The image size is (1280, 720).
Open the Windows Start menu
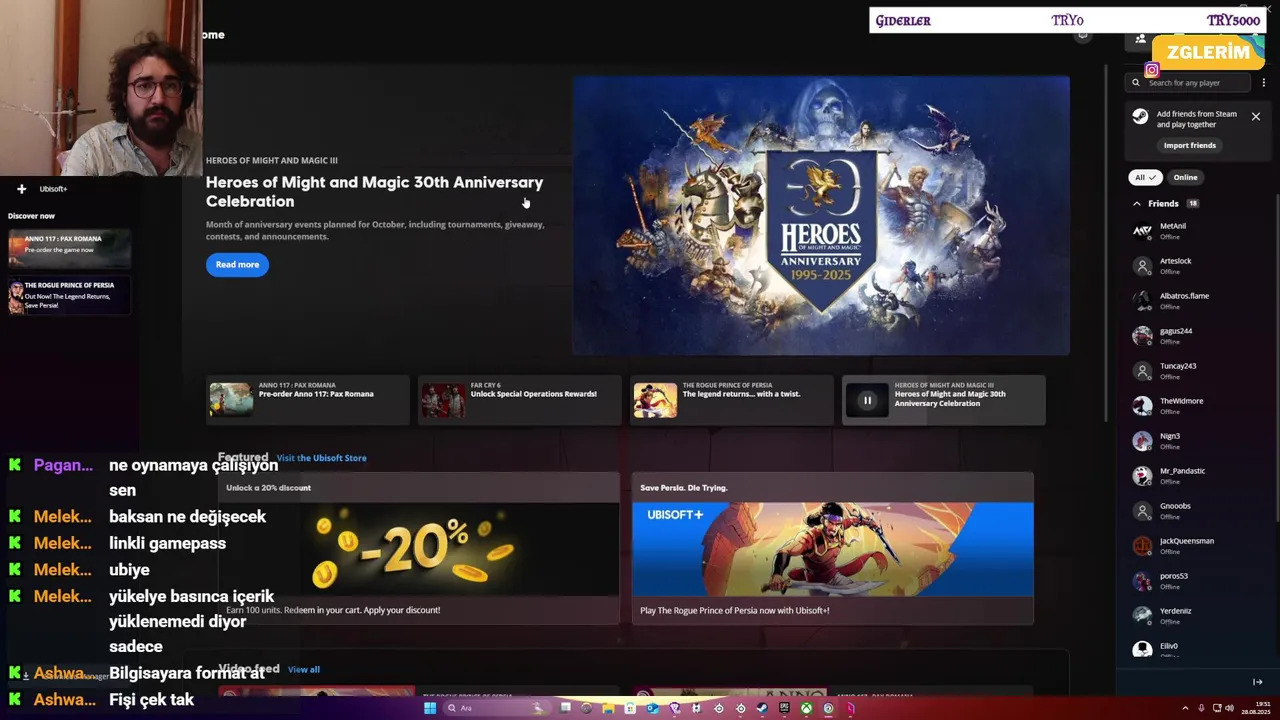tap(430, 708)
